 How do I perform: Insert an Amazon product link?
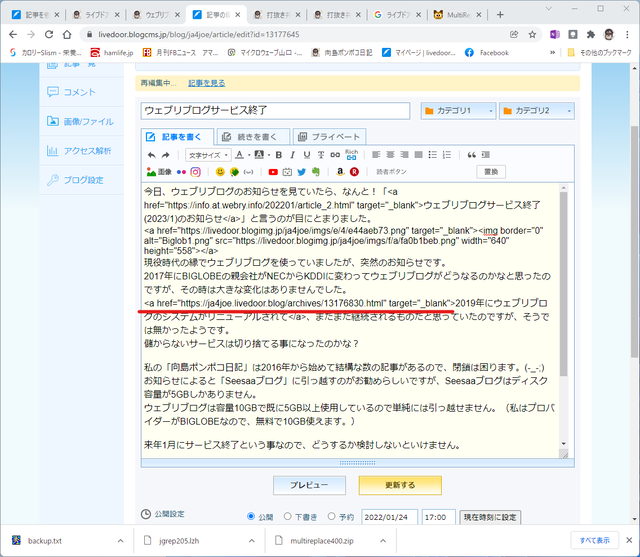[340, 172]
